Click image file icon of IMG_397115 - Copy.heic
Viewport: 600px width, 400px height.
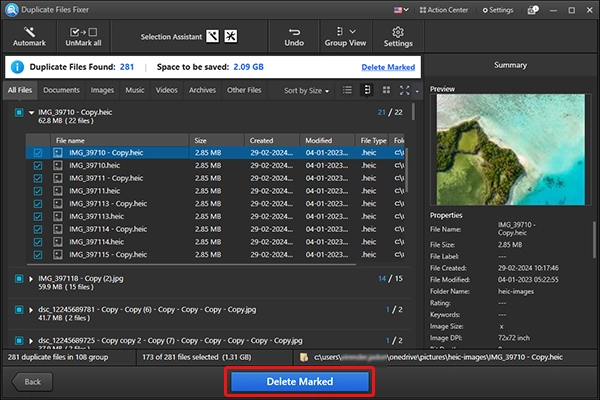[58, 255]
